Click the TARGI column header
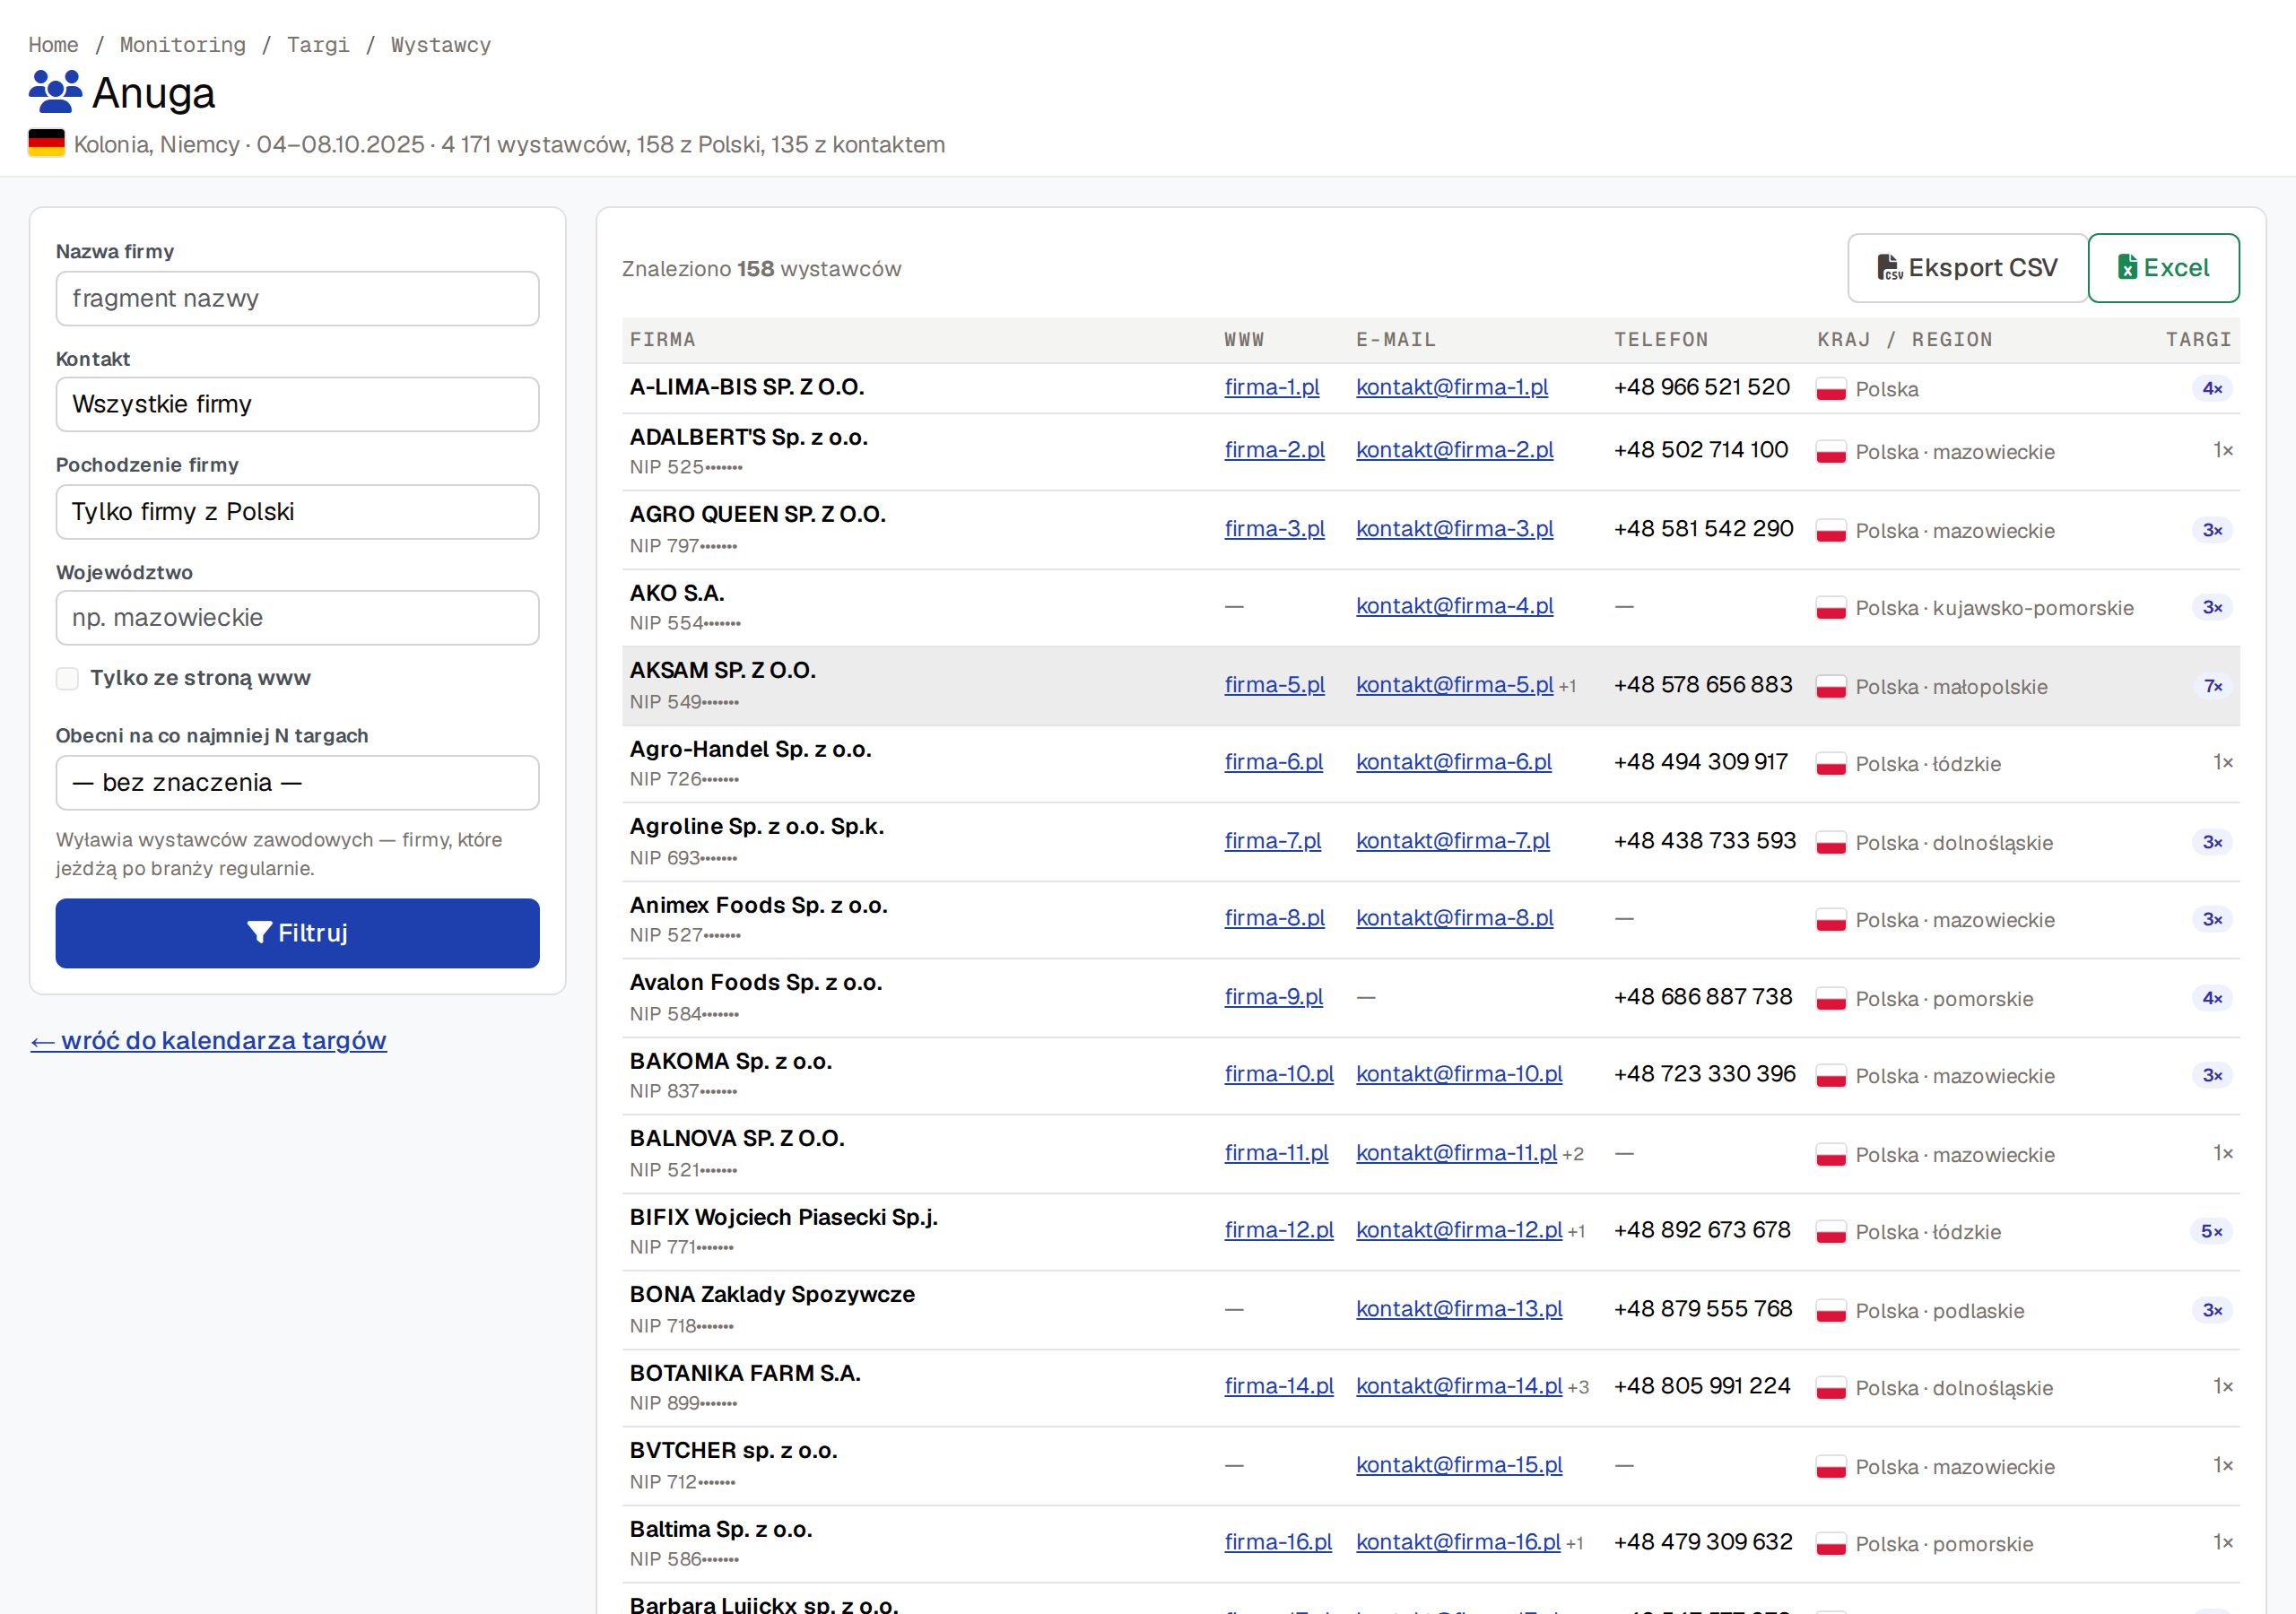The image size is (2296, 1614). tap(2198, 340)
